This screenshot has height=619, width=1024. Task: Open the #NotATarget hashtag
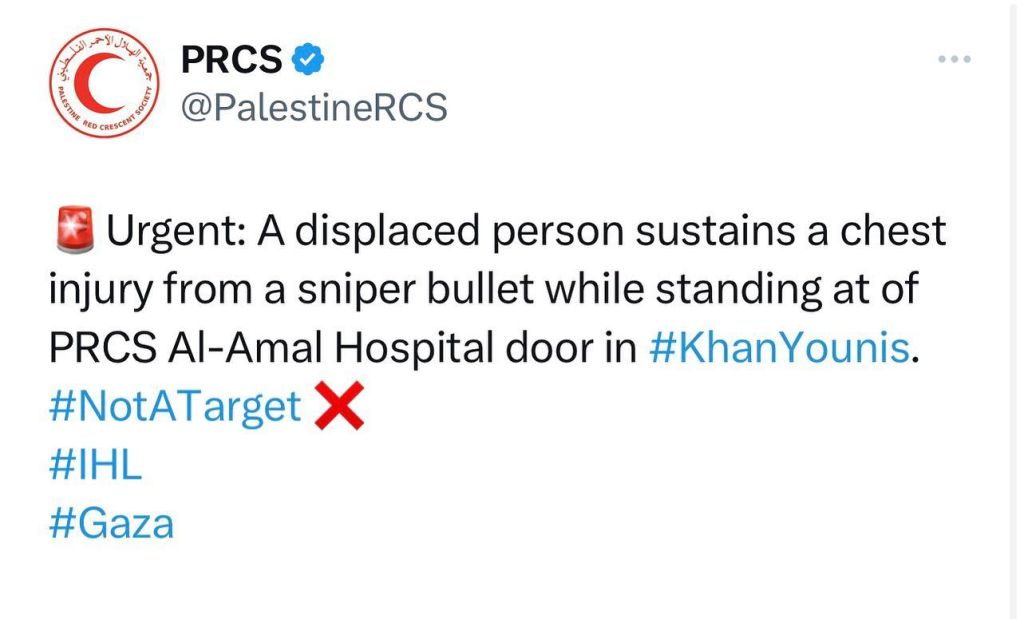[x=175, y=407]
